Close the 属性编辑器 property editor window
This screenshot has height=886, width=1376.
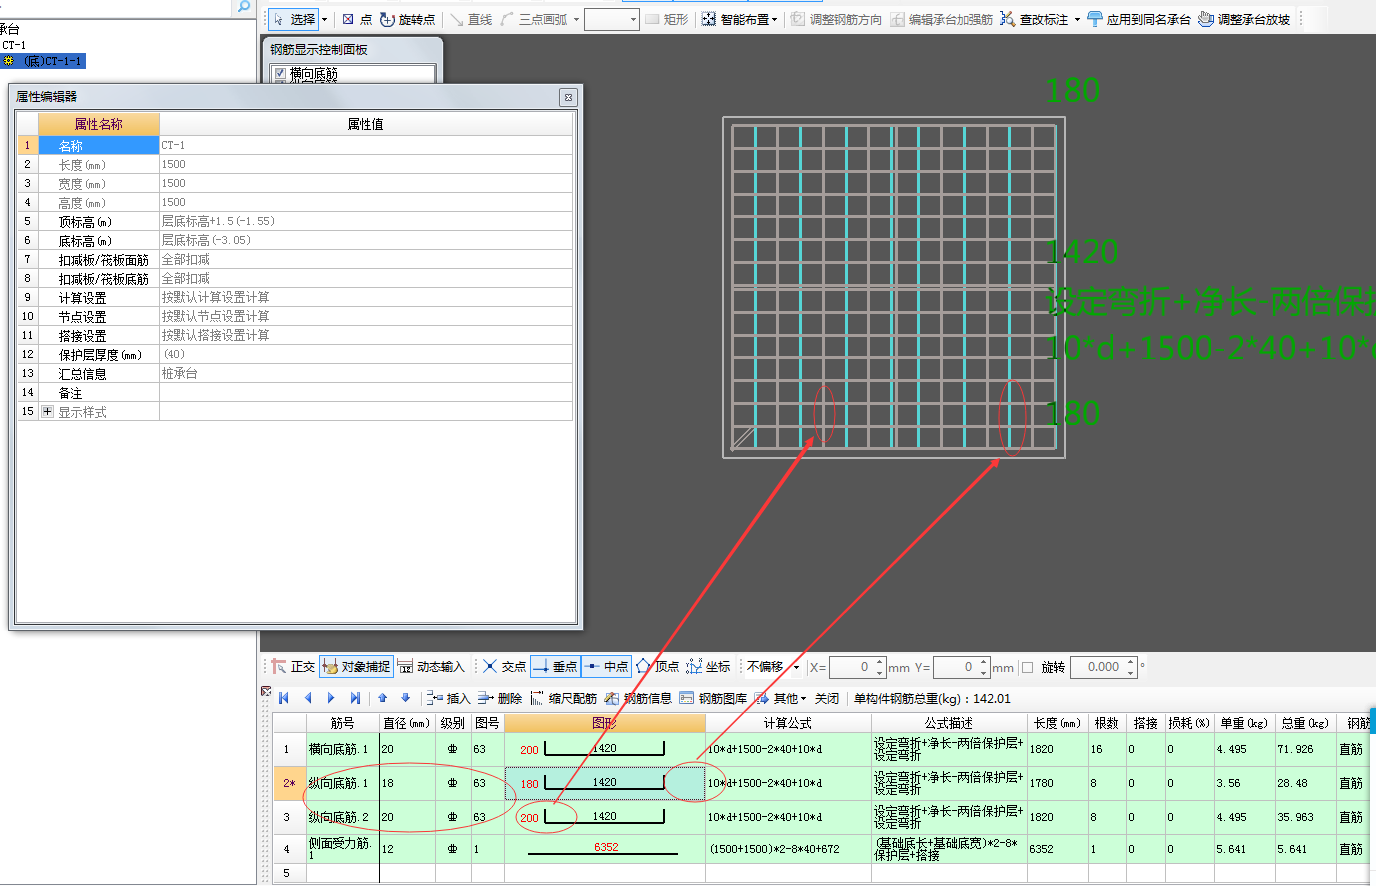pos(568,97)
